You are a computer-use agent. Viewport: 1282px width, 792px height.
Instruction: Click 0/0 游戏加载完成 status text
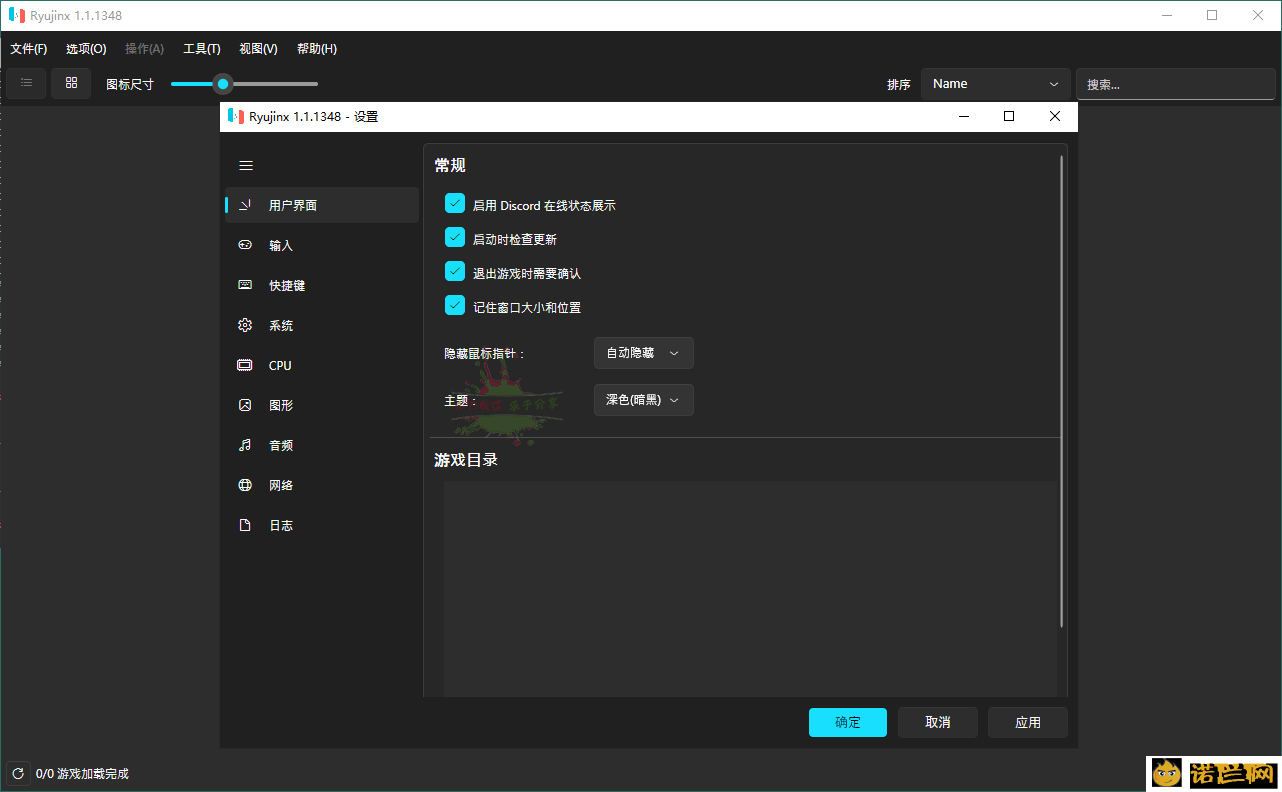pos(82,774)
